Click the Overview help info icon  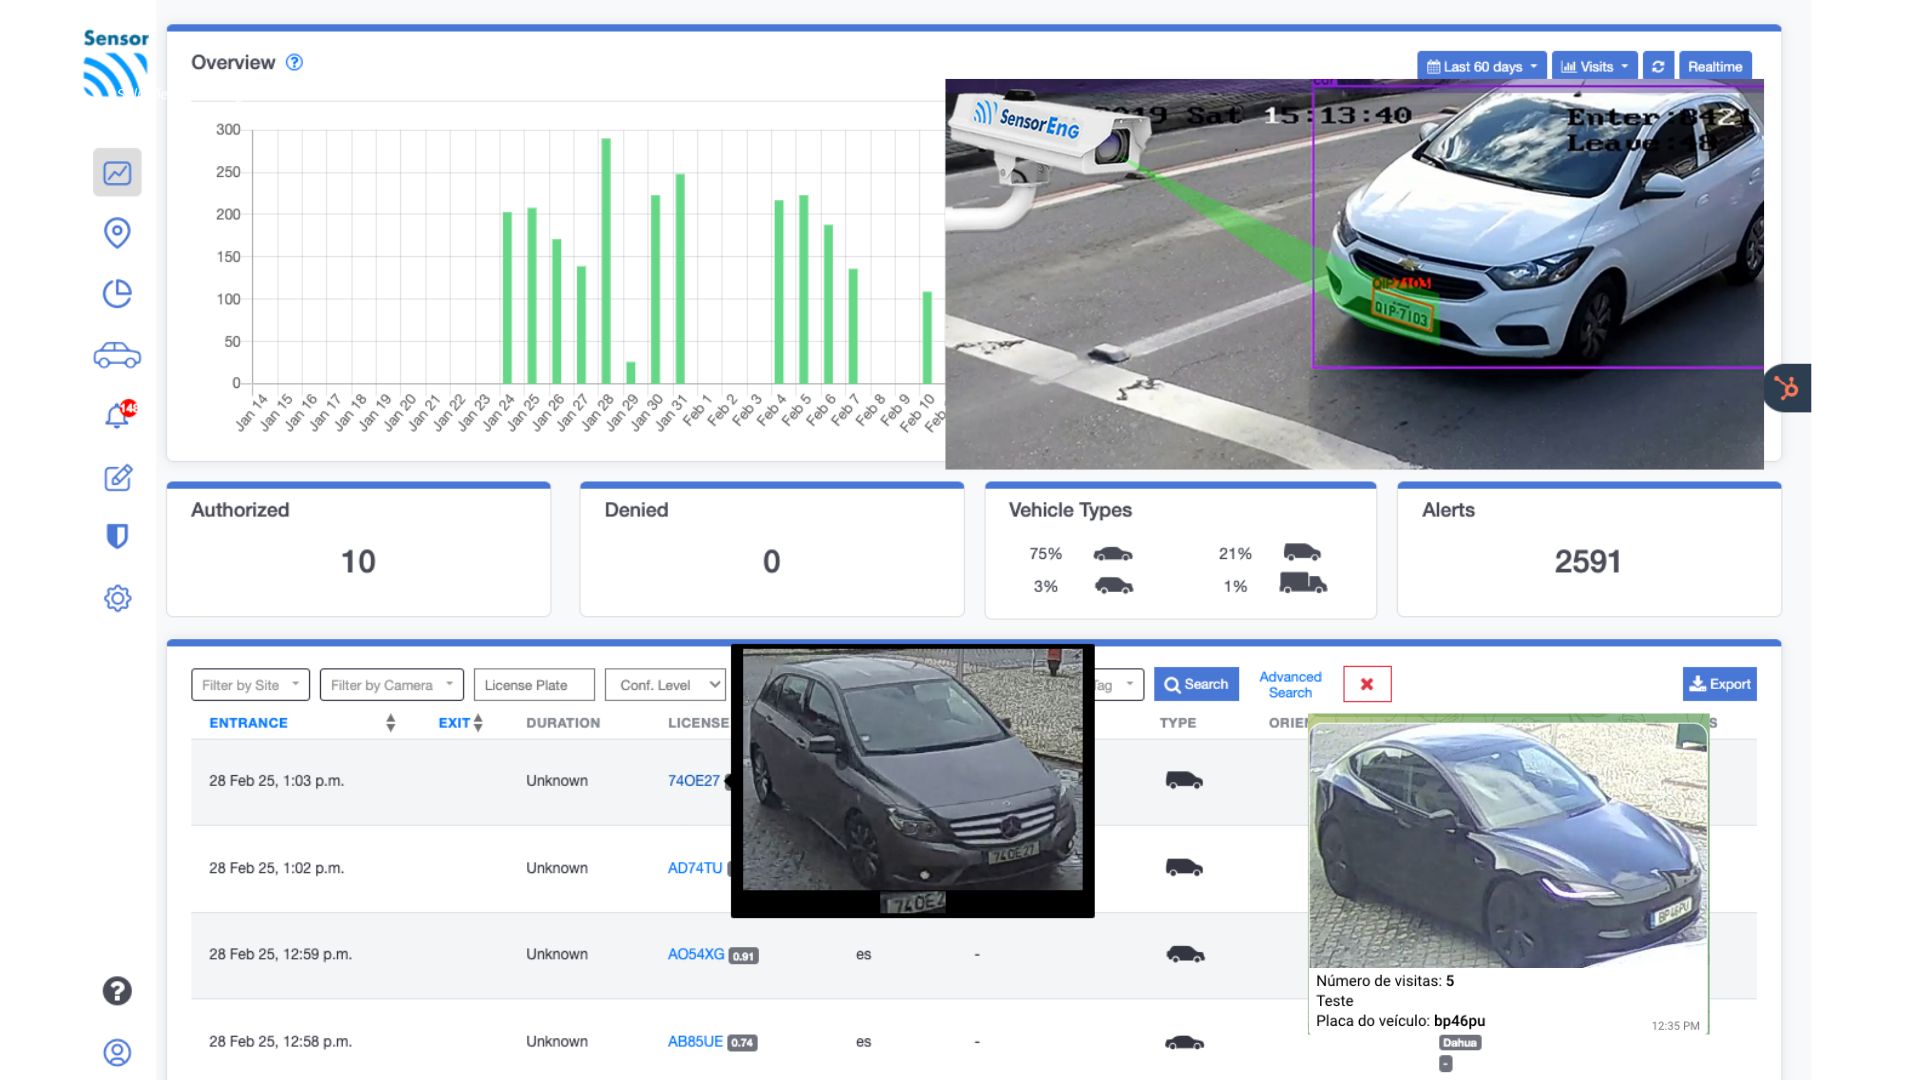pyautogui.click(x=294, y=62)
